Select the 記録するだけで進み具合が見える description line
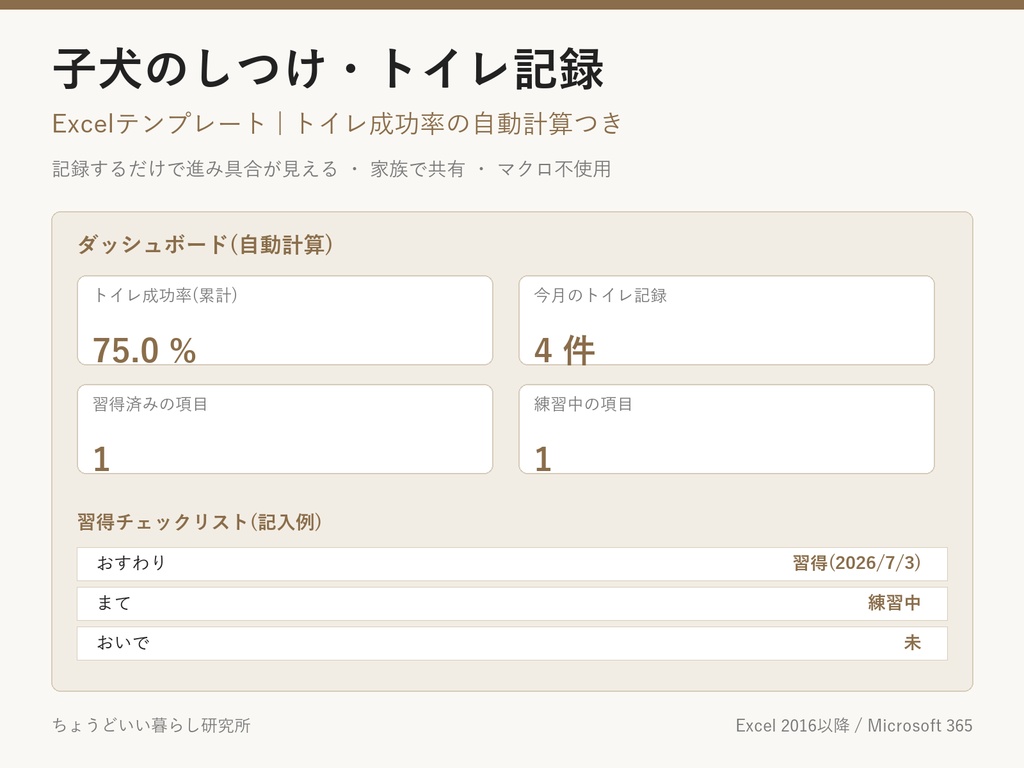The image size is (1024, 768). coord(332,169)
